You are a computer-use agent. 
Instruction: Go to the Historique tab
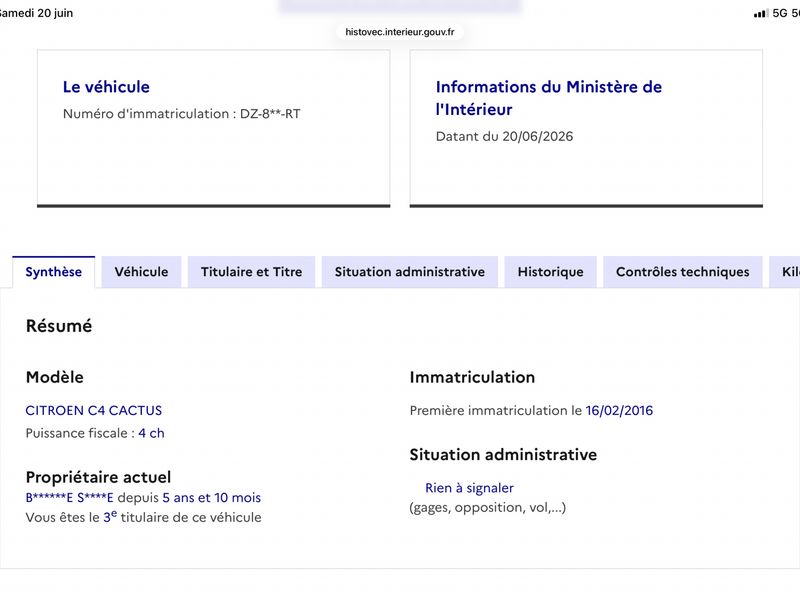(x=551, y=272)
